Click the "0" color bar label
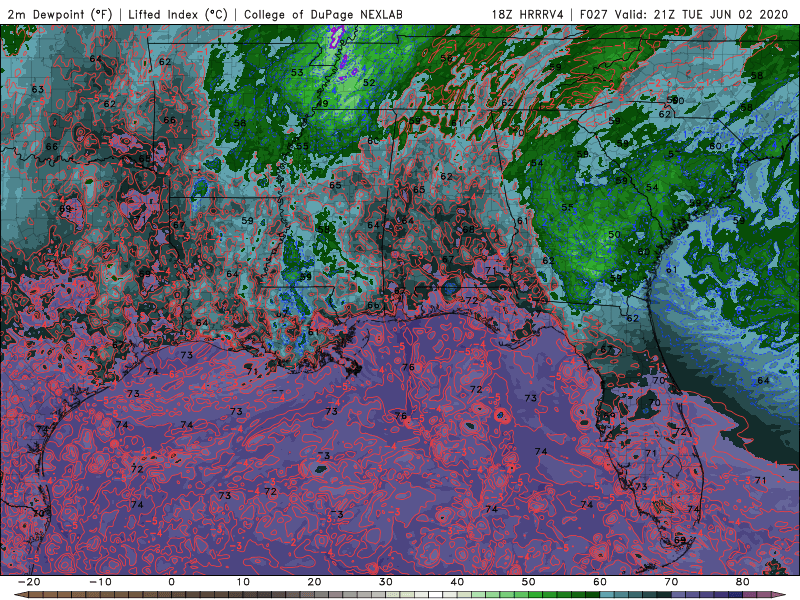Image resolution: width=800 pixels, height=600 pixels. pos(171,582)
